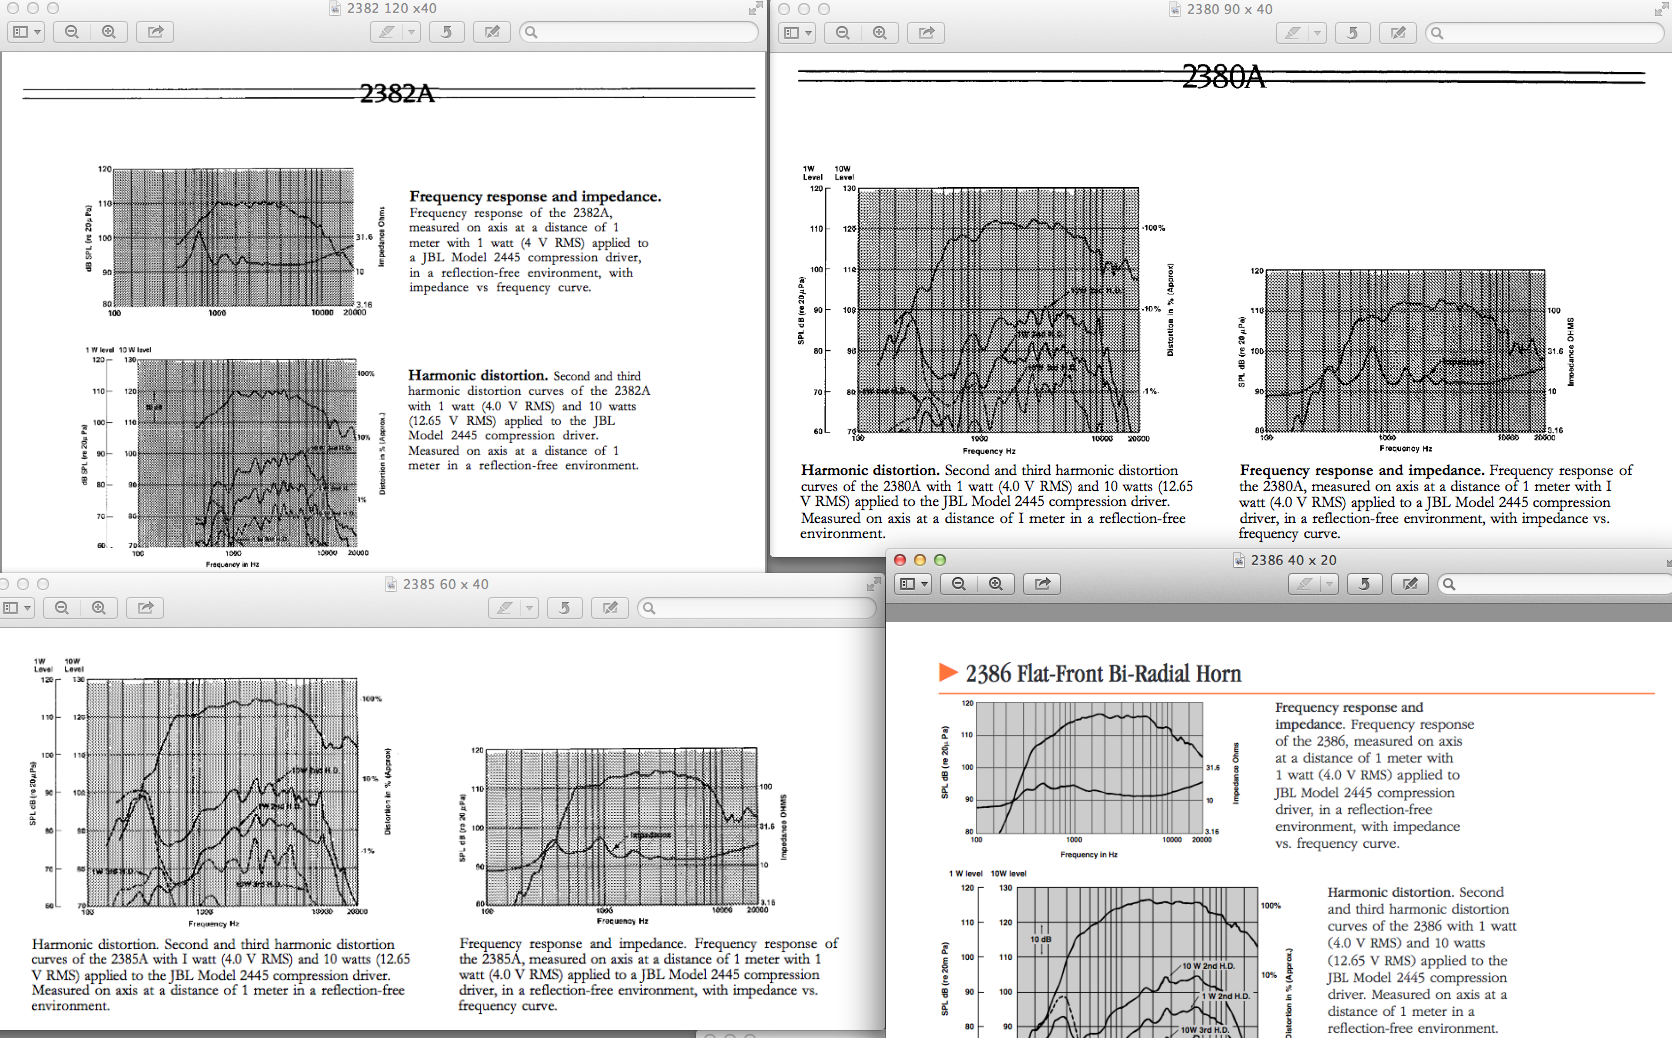Rotate page in the 2385 60 x 40 window

(564, 607)
